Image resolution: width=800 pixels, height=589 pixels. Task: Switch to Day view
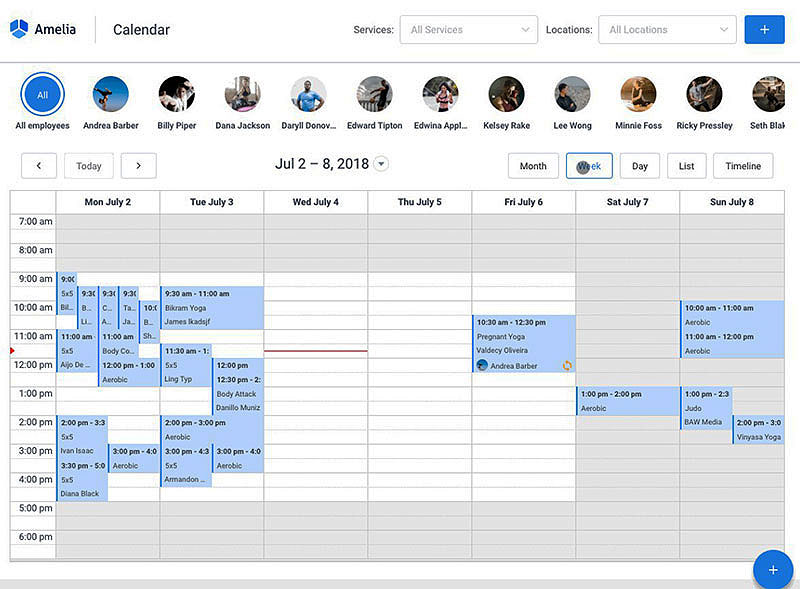click(x=639, y=165)
